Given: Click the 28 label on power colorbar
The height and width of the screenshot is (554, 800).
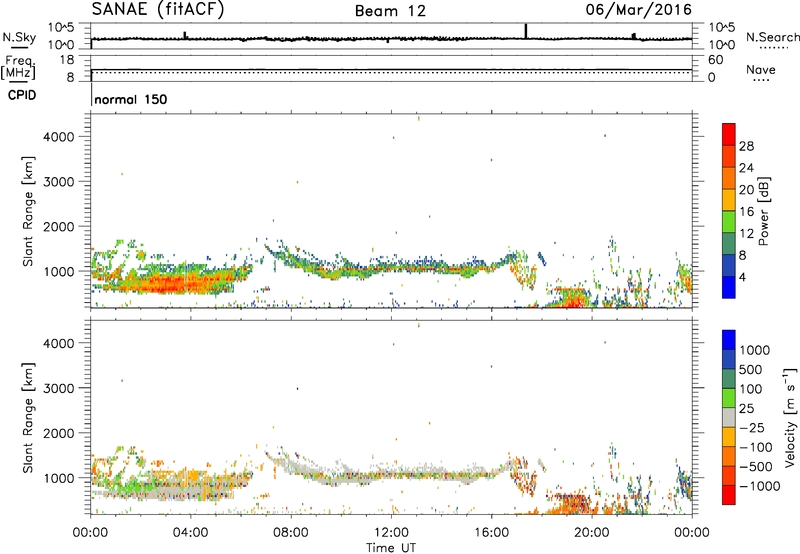Looking at the screenshot, I should point(746,146).
